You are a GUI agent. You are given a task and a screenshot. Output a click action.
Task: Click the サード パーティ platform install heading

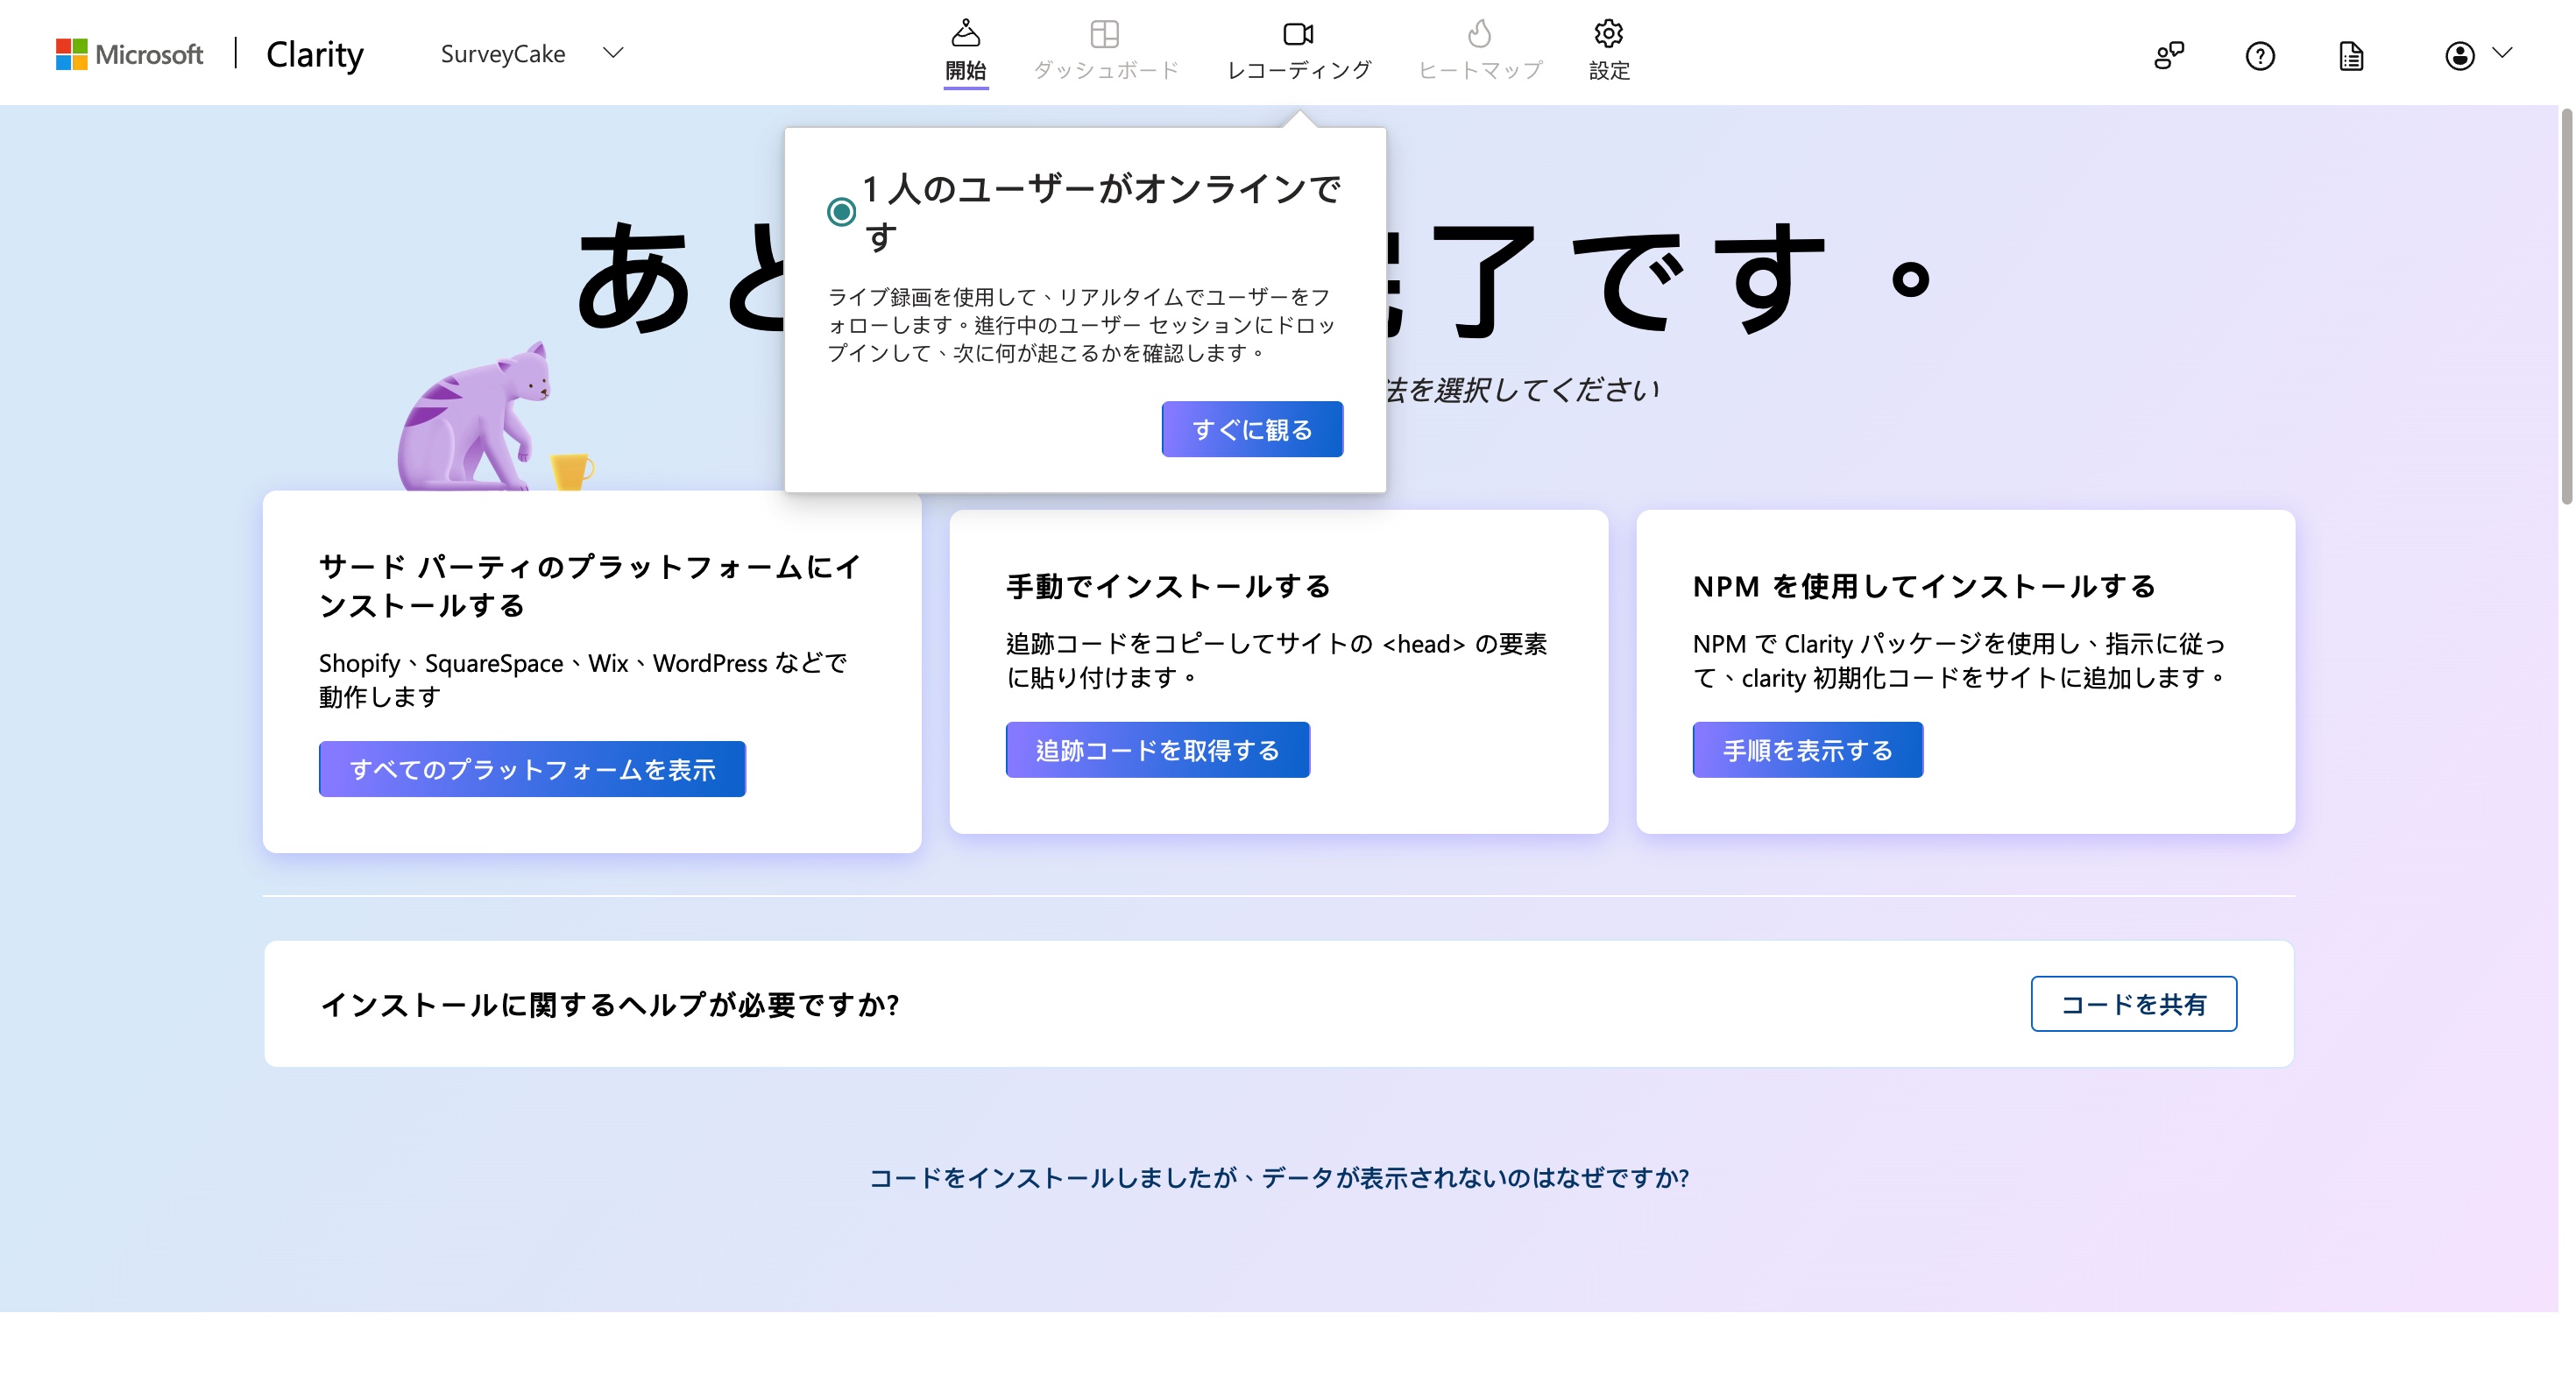coord(589,585)
